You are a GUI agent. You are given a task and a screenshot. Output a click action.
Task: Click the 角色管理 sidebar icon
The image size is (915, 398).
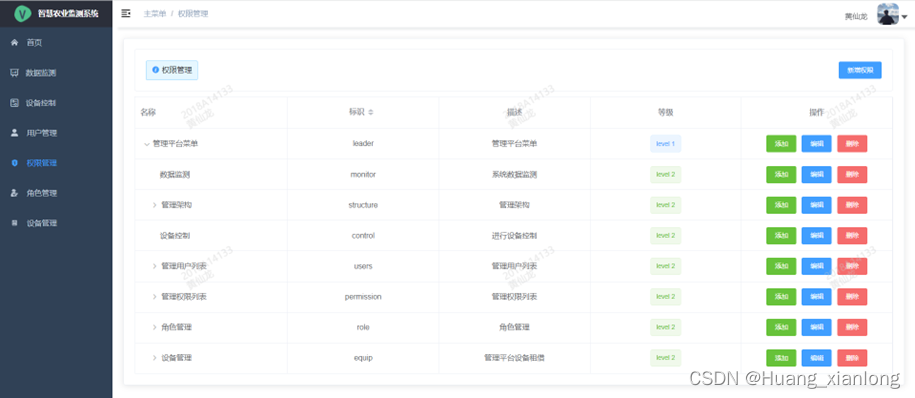pyautogui.click(x=15, y=193)
